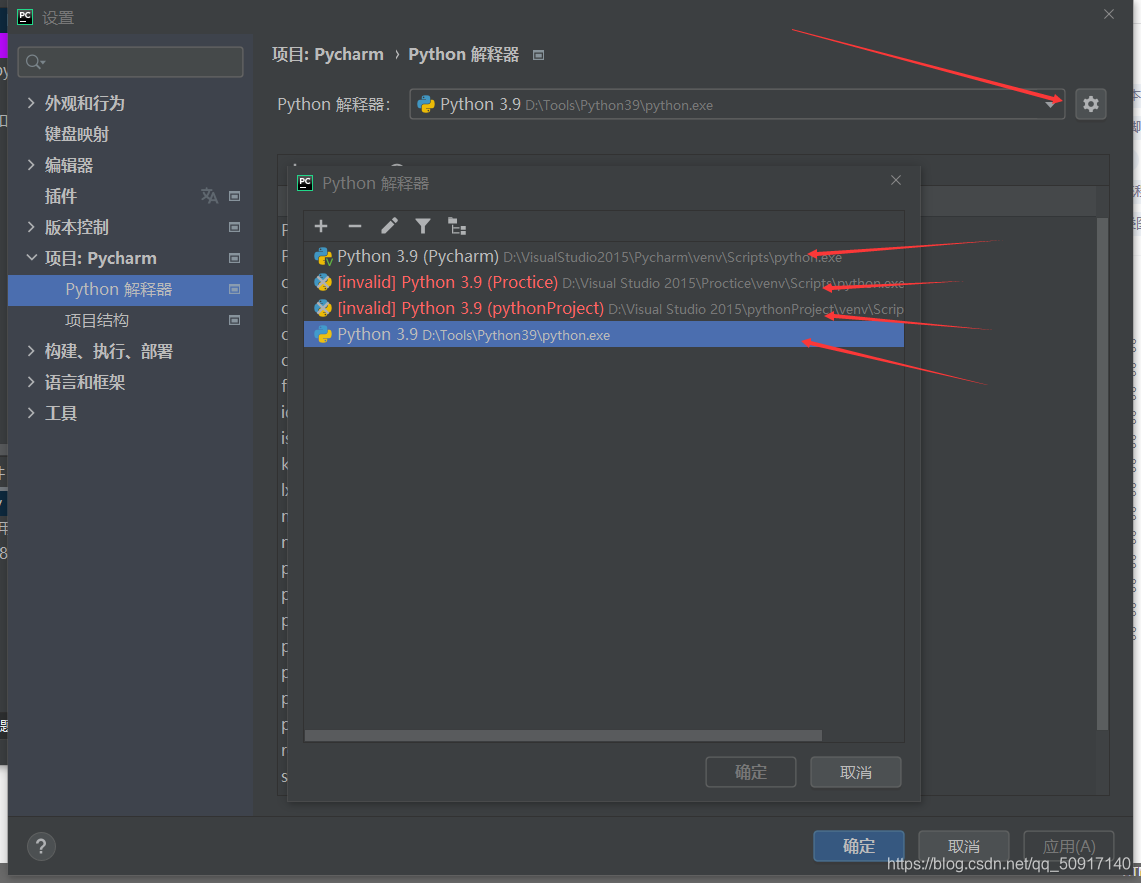The height and width of the screenshot is (883, 1141).
Task: Click the 项目: Pycharm breadcrumb
Action: (x=327, y=55)
